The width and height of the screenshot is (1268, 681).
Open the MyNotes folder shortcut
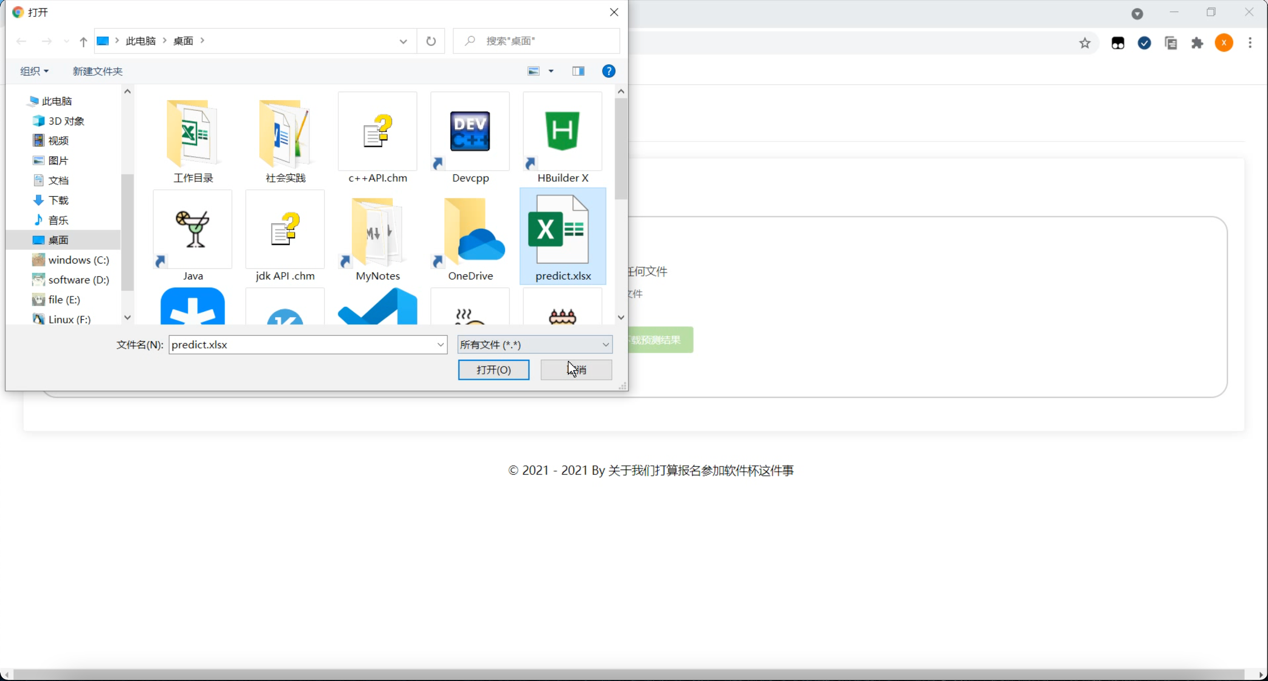click(377, 237)
